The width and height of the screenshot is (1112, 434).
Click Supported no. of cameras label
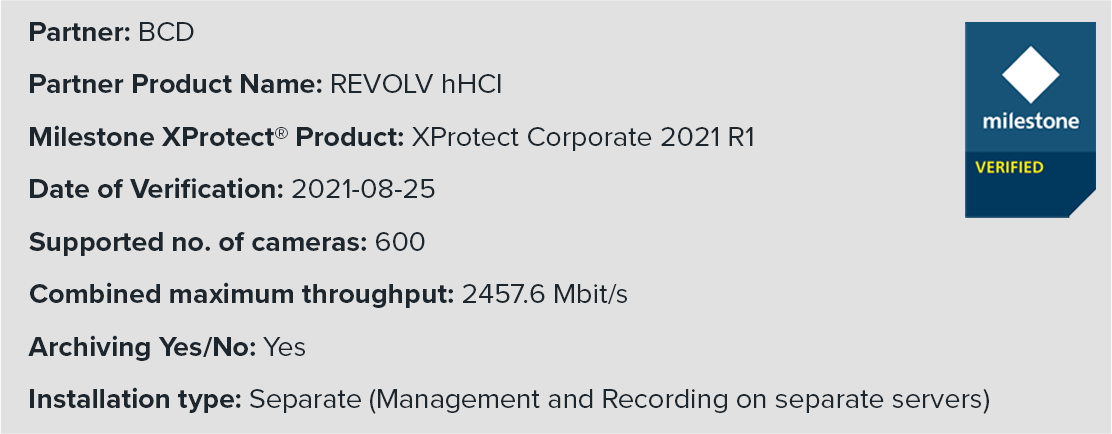(198, 242)
